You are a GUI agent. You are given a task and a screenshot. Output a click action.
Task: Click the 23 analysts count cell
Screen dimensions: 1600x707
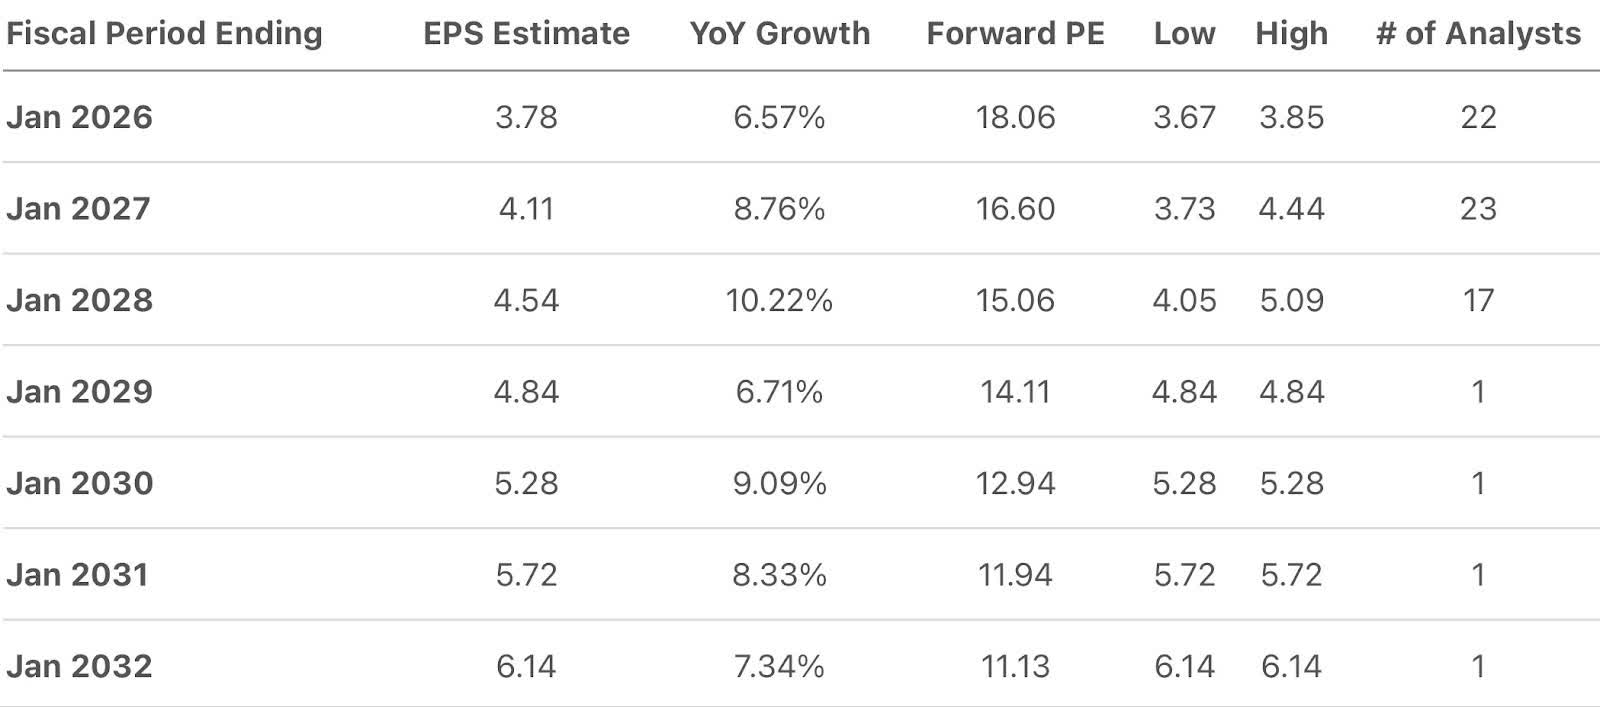(1478, 209)
